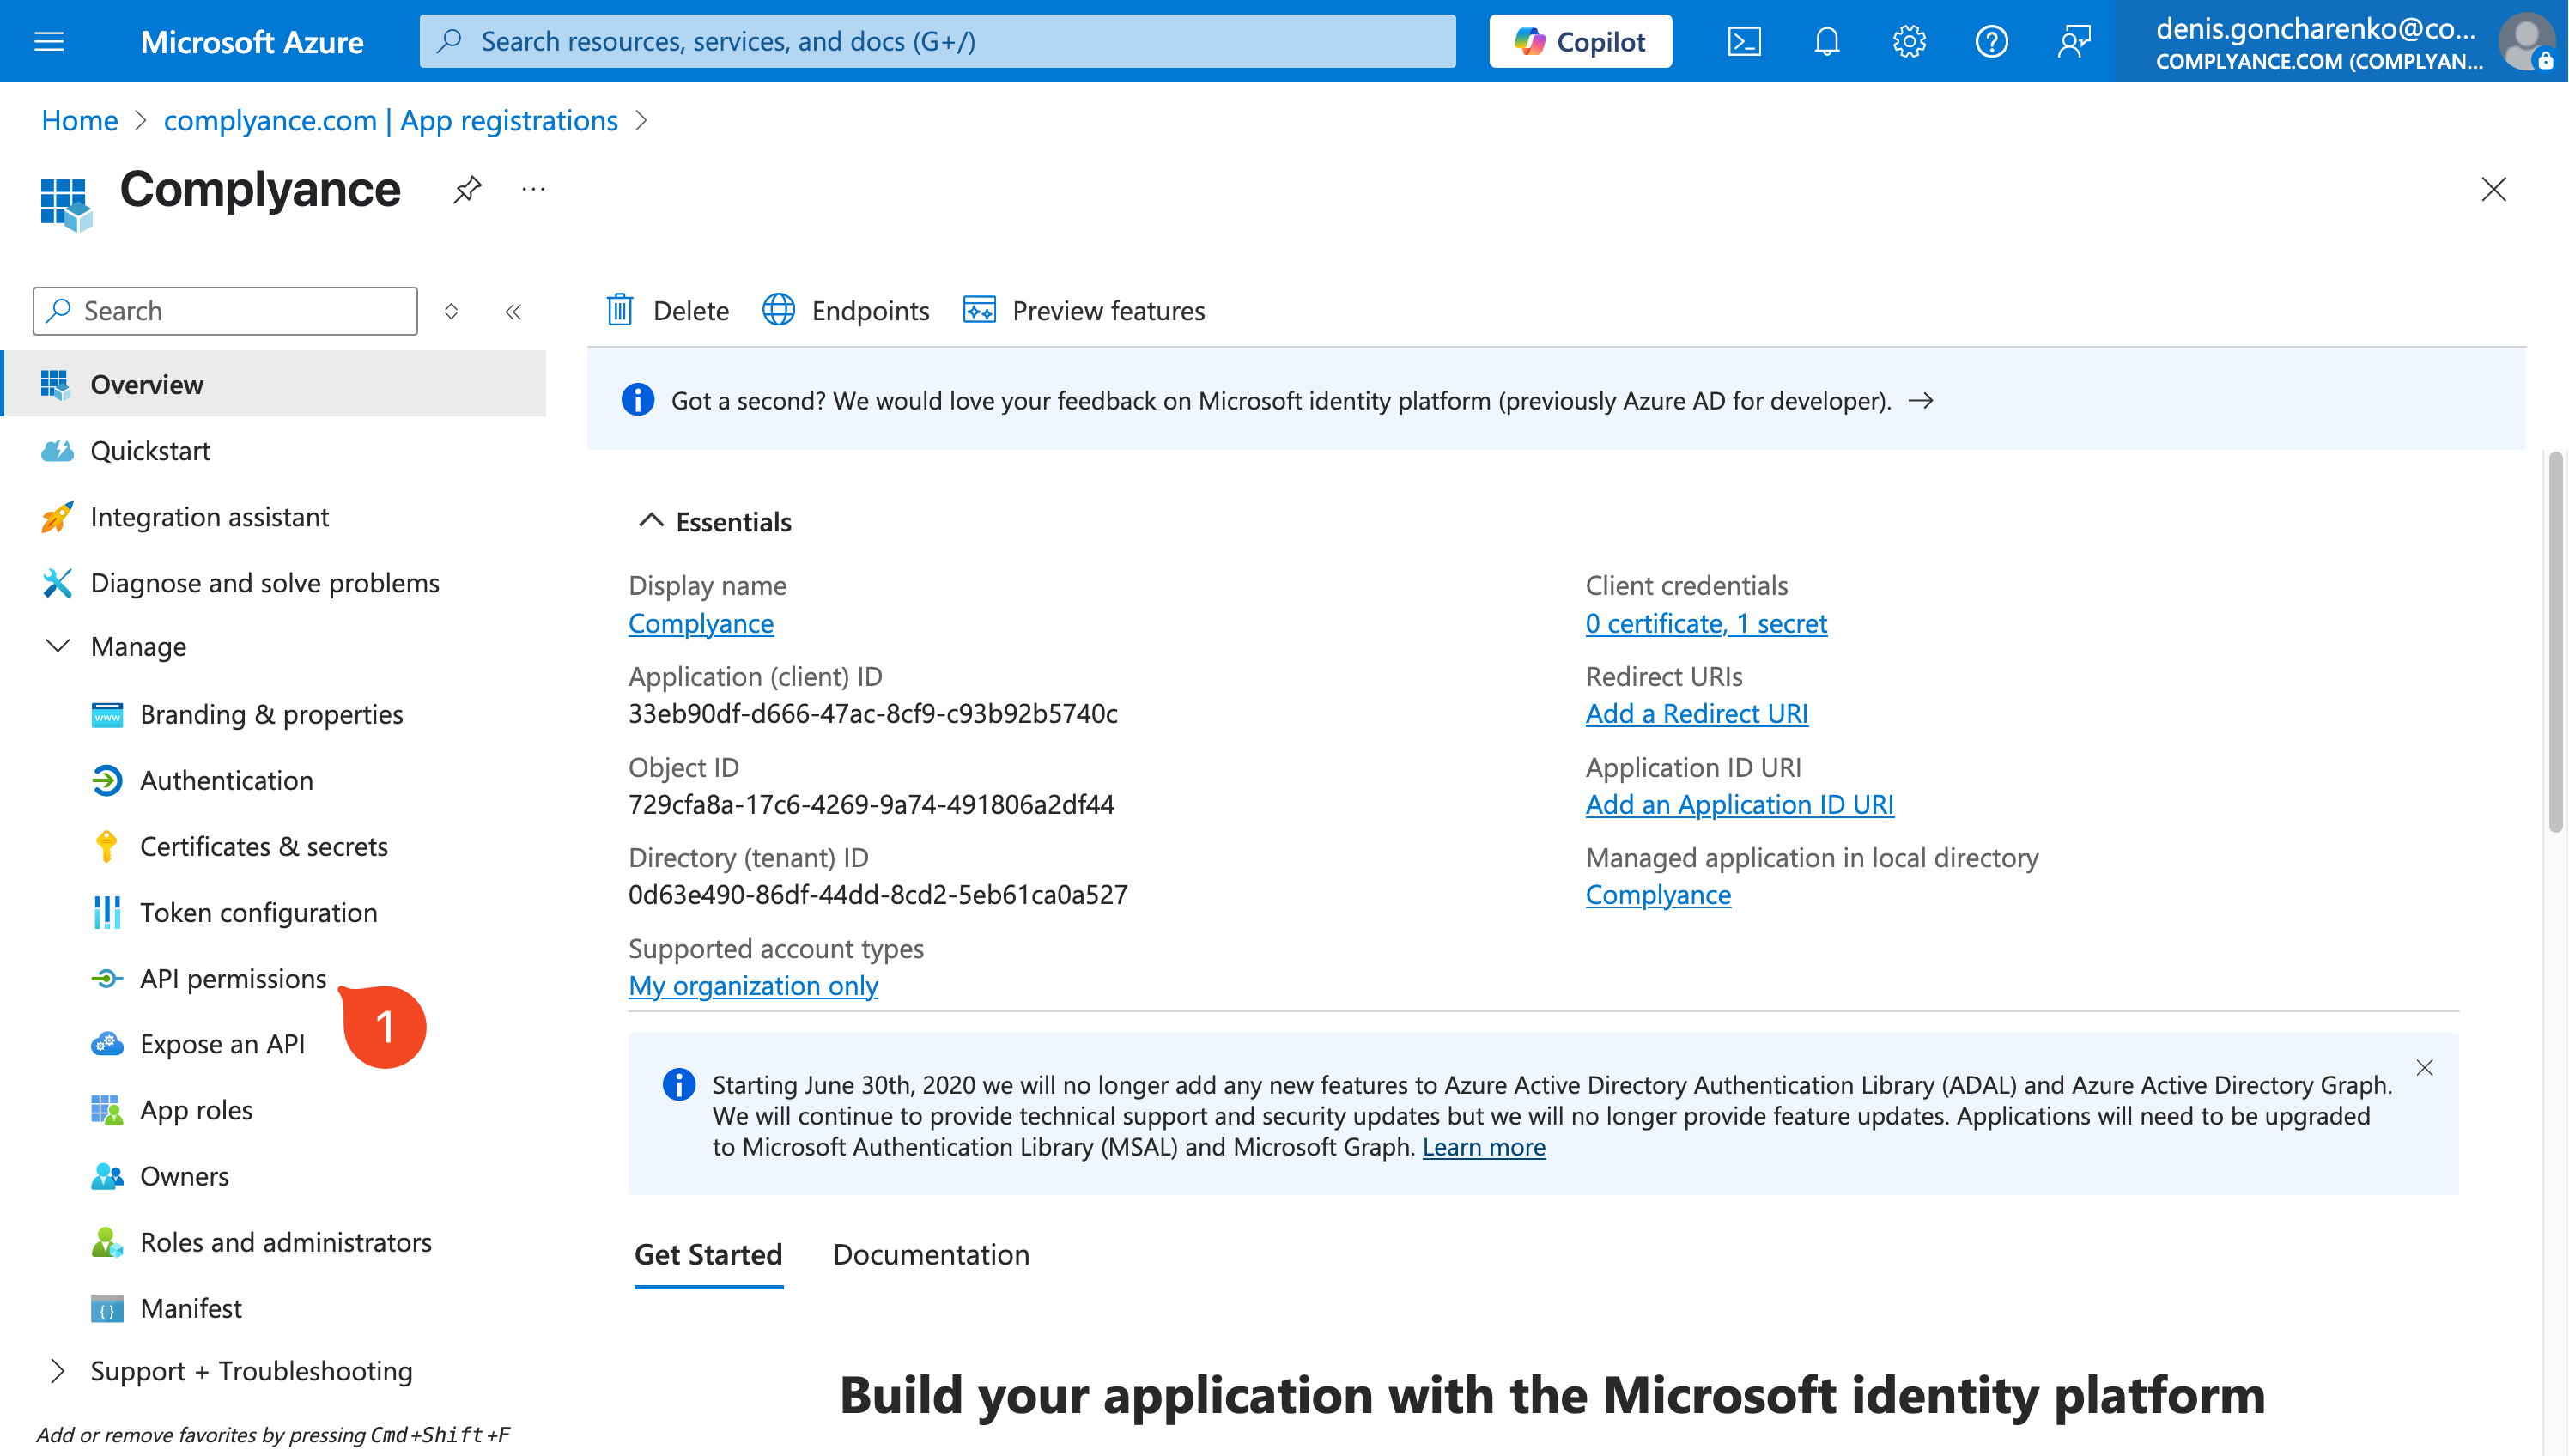This screenshot has width=2569, height=1456.
Task: Click the Endpoints globe icon
Action: click(x=778, y=310)
